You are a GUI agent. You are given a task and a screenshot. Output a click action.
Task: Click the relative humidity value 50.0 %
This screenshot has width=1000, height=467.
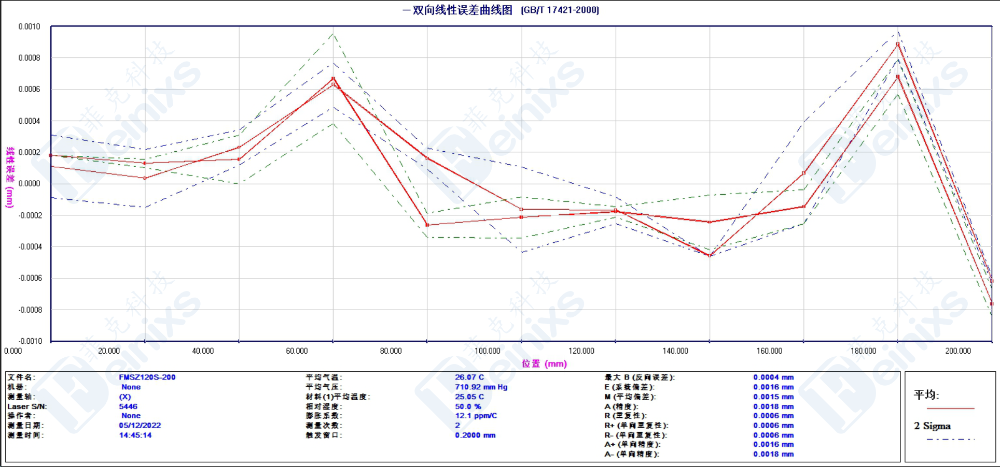click(468, 406)
